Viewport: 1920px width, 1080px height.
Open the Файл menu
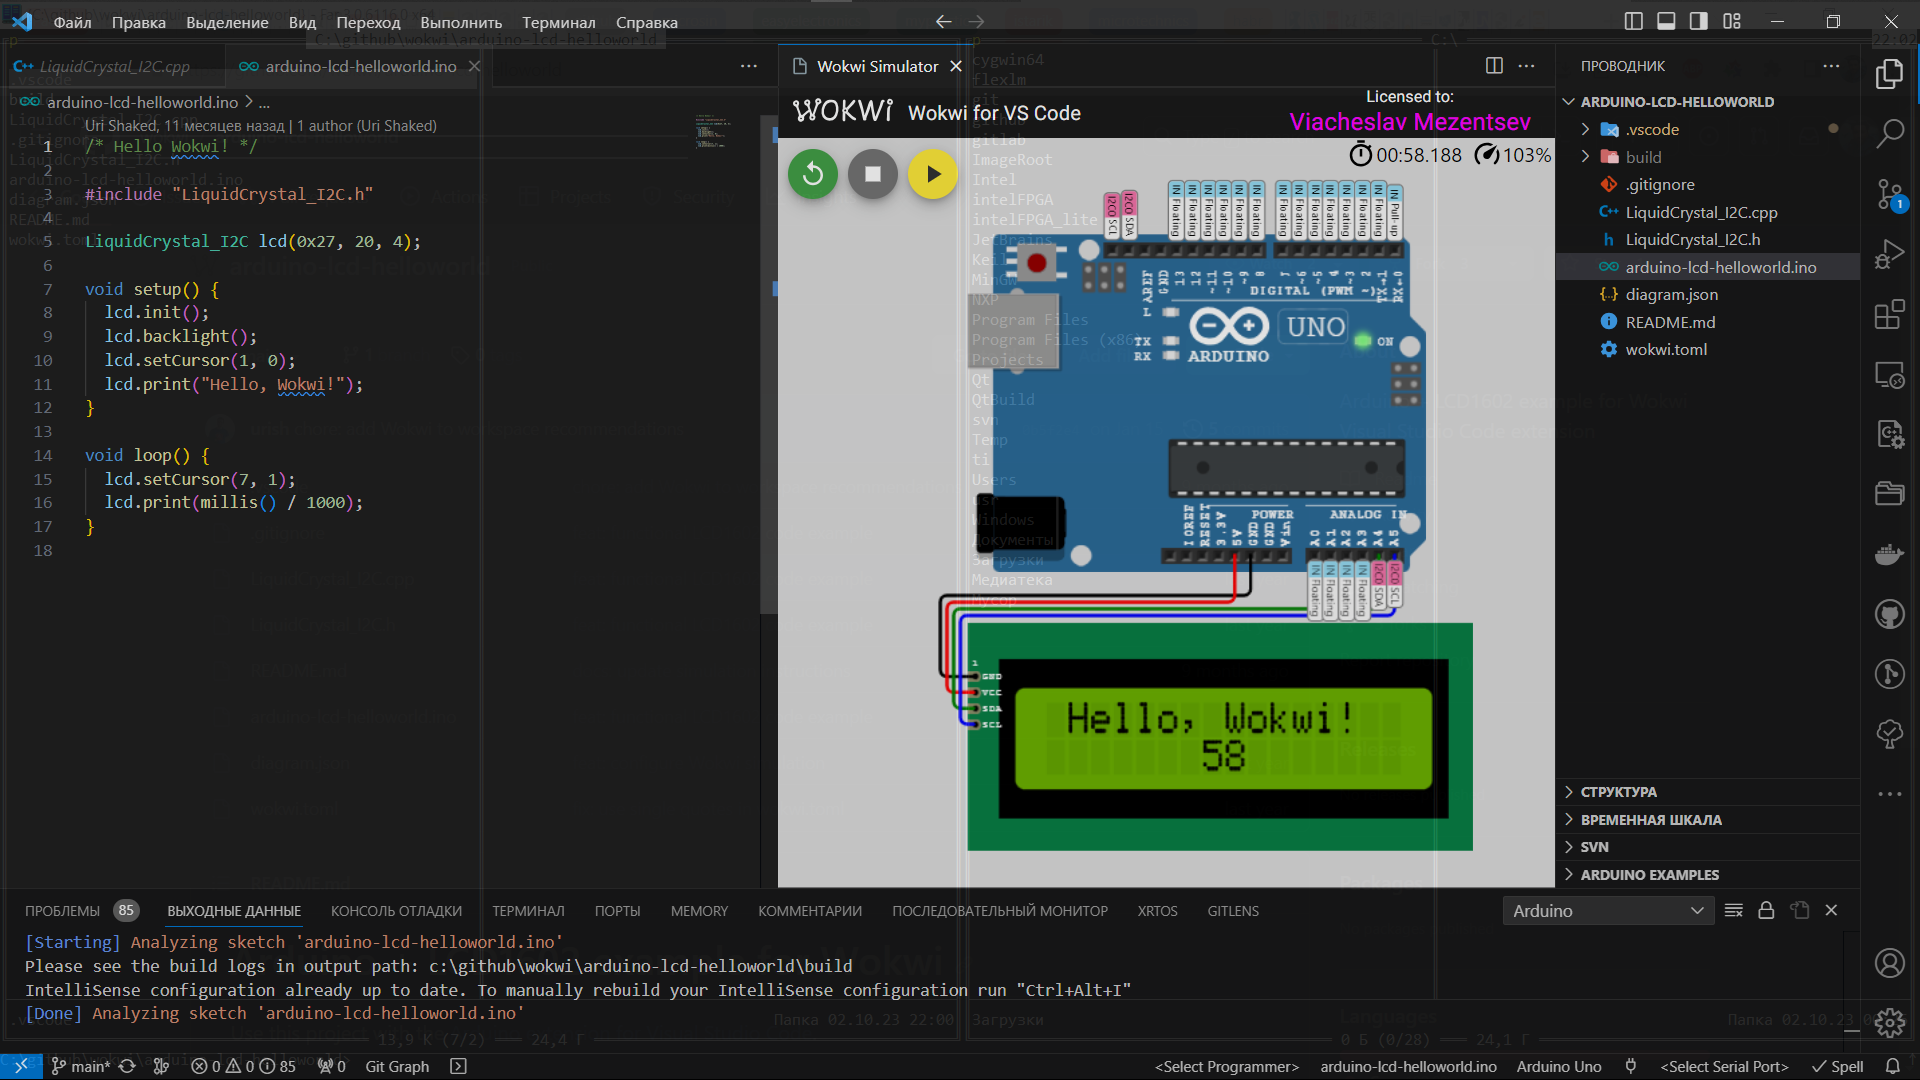72,22
